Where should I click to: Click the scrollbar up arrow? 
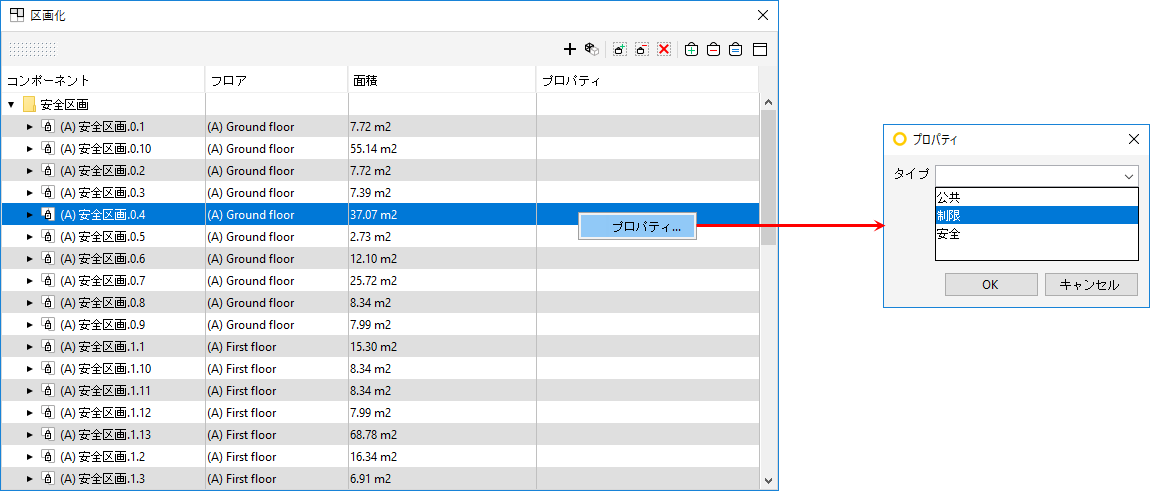click(x=768, y=102)
